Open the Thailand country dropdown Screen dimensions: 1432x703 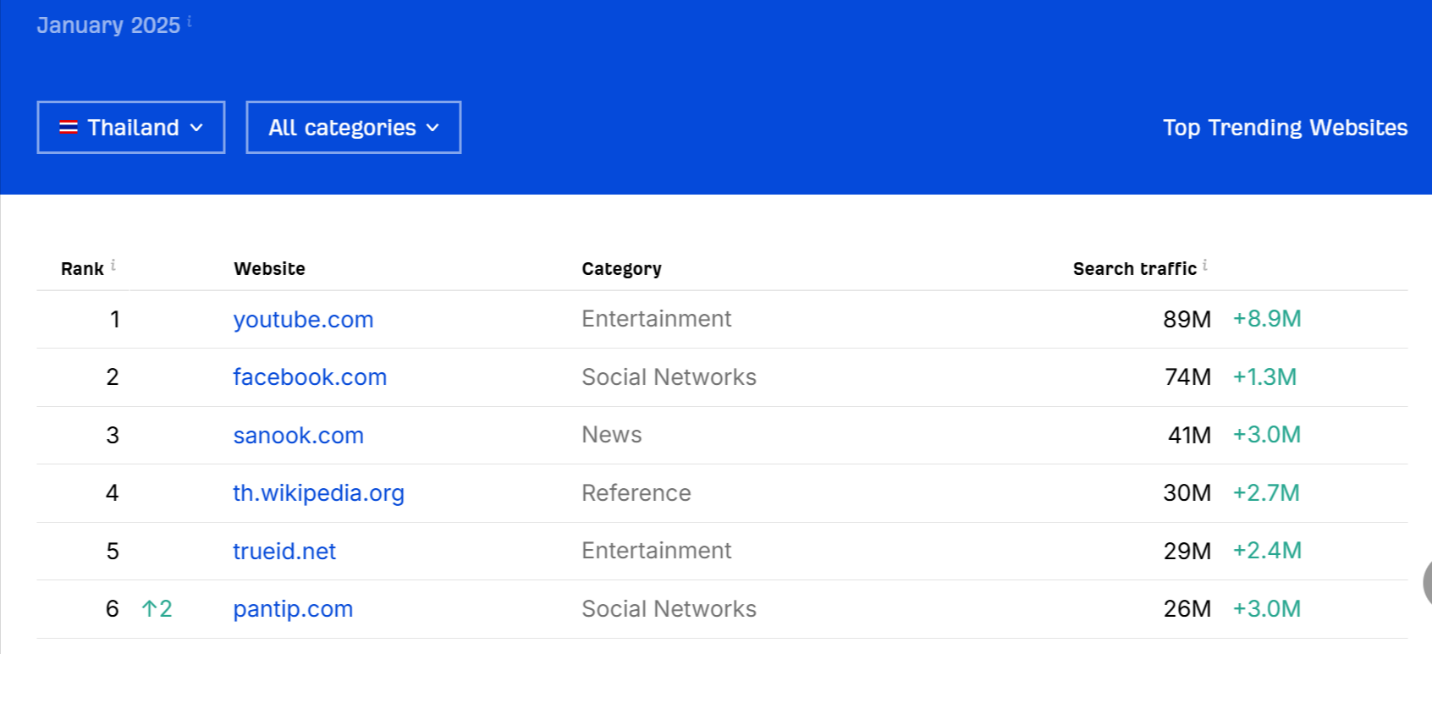(x=131, y=127)
